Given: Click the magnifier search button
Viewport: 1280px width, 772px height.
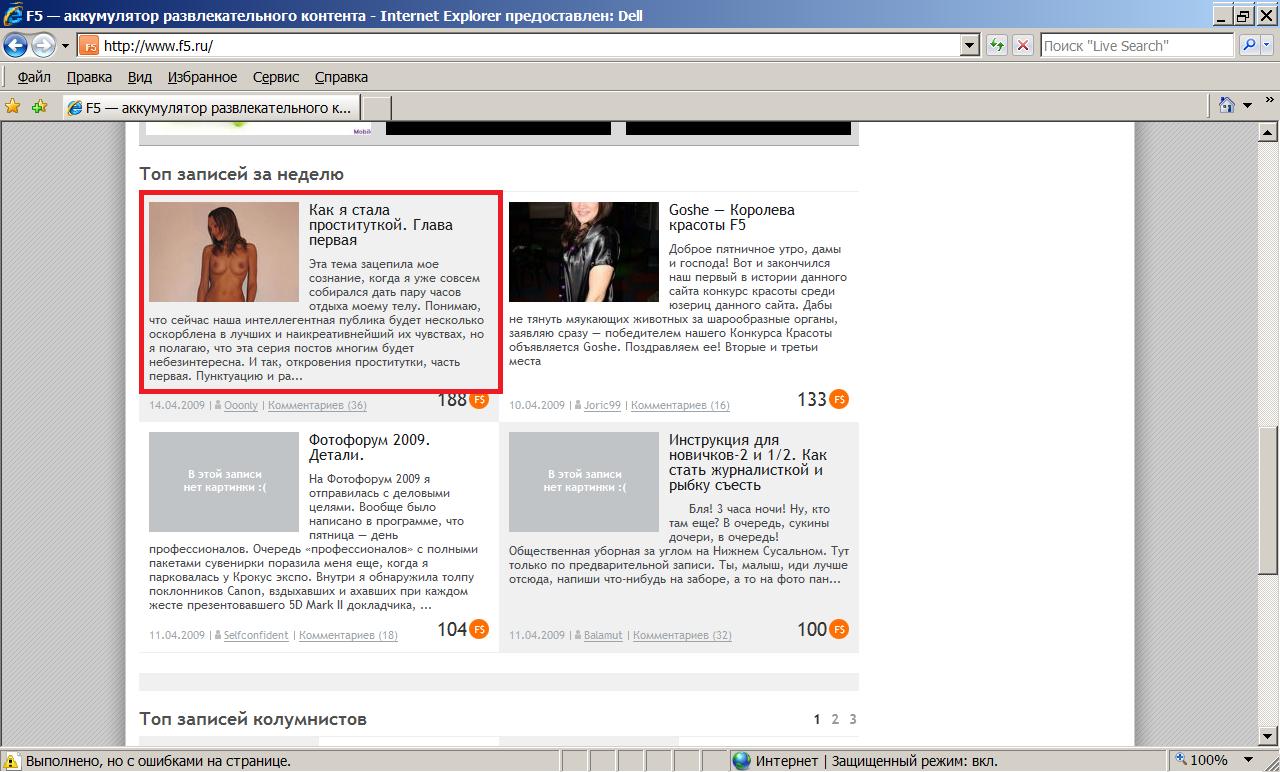Looking at the screenshot, I should [x=1250, y=45].
